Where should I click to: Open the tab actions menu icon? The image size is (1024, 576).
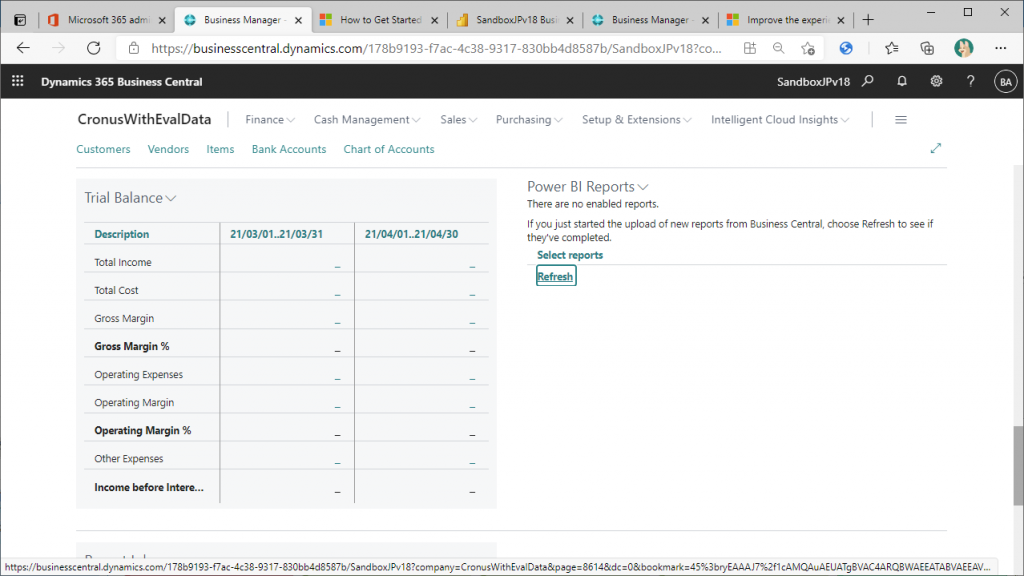20,20
